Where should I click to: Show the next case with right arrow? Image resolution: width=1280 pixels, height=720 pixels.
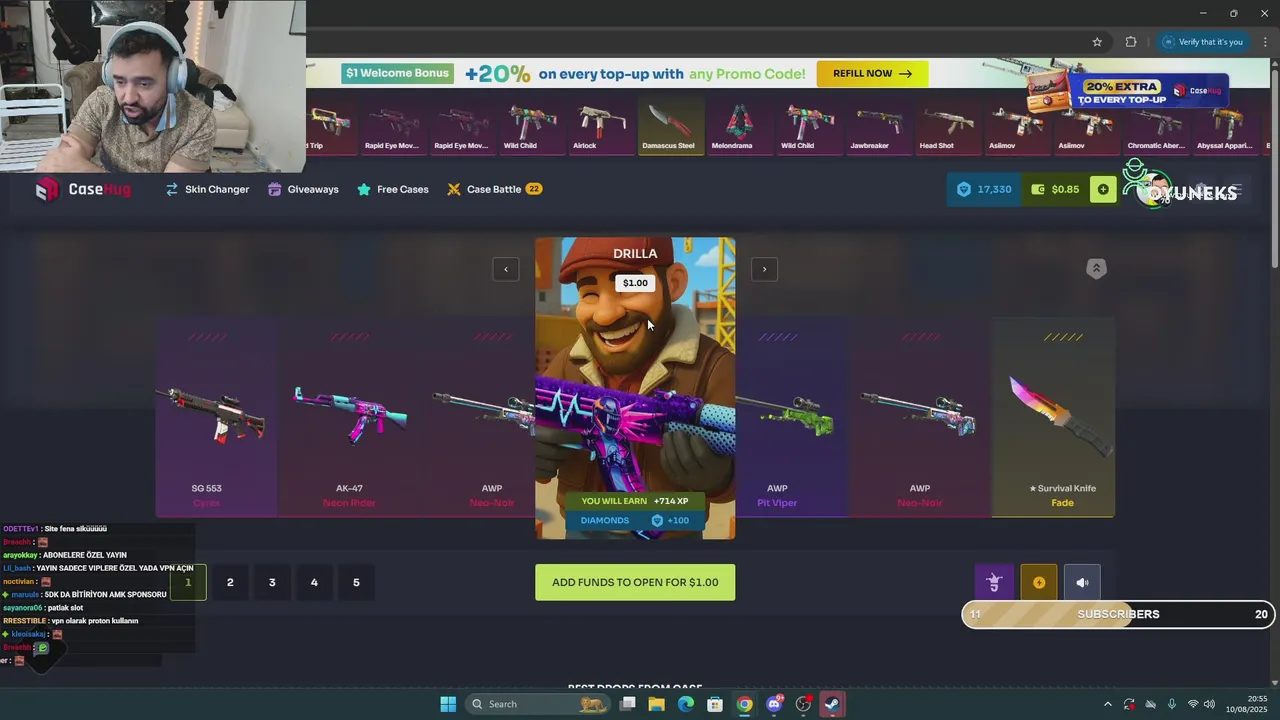(x=764, y=269)
